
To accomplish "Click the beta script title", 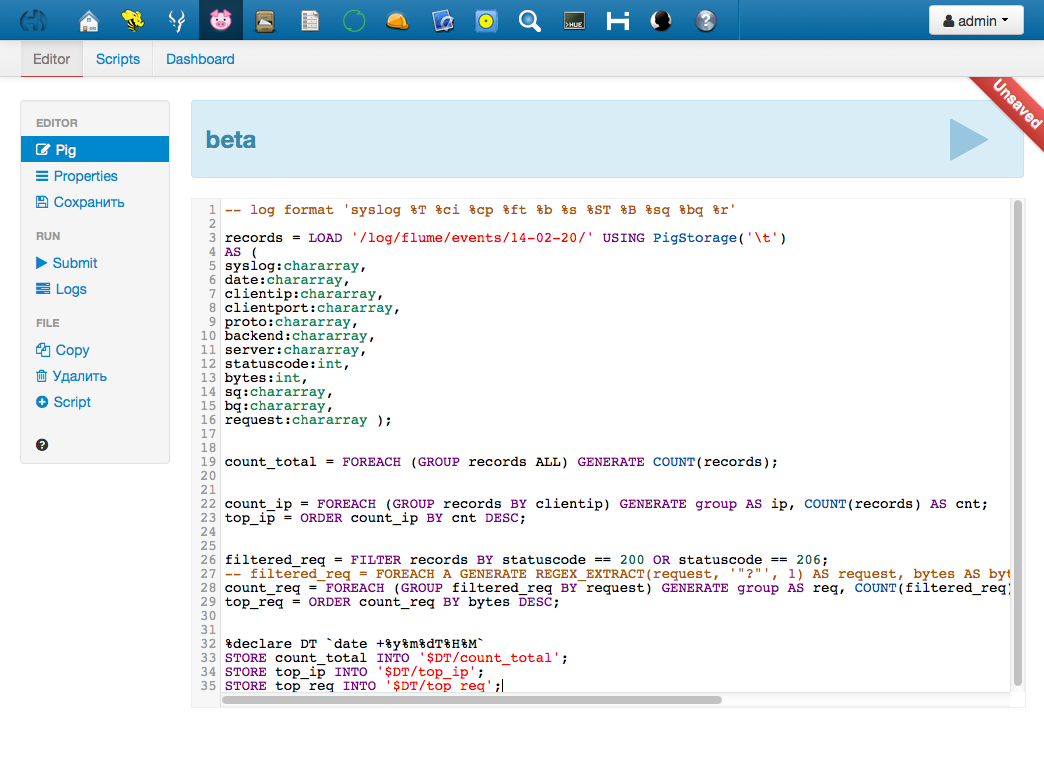I will point(230,139).
